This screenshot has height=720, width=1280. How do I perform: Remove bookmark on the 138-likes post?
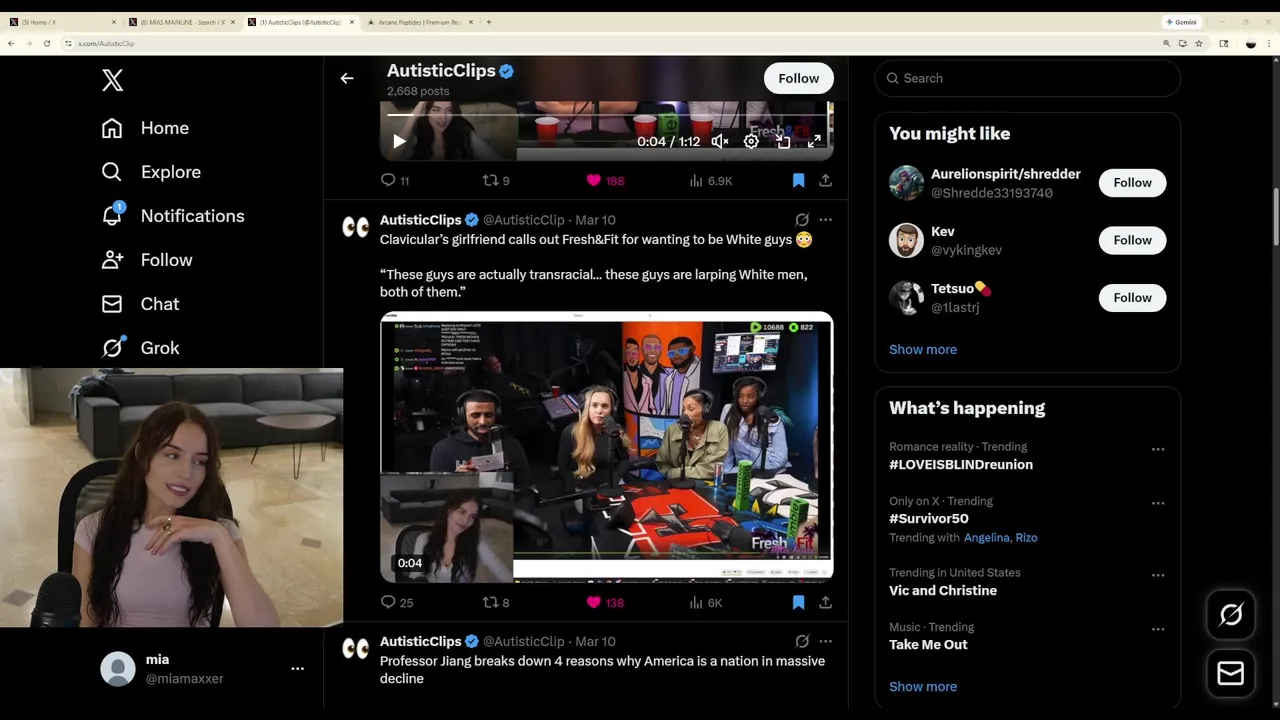pos(798,603)
